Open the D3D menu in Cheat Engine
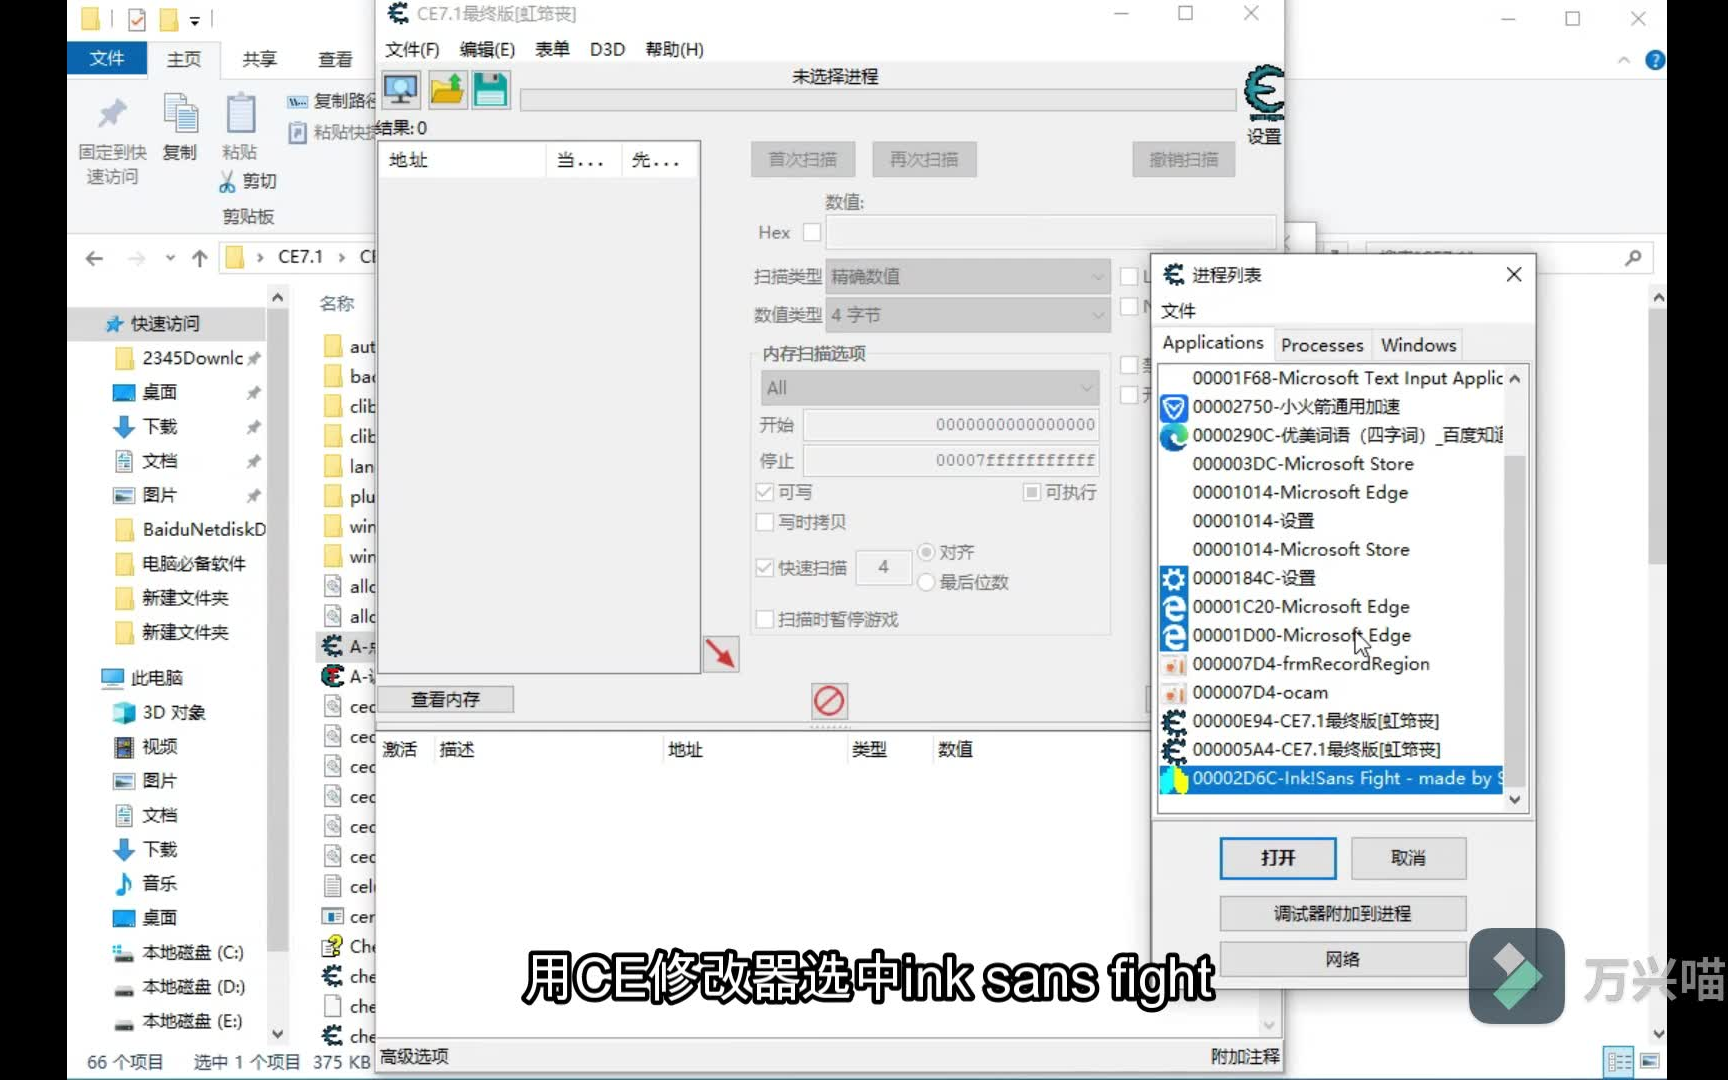The width and height of the screenshot is (1728, 1080). pos(607,48)
